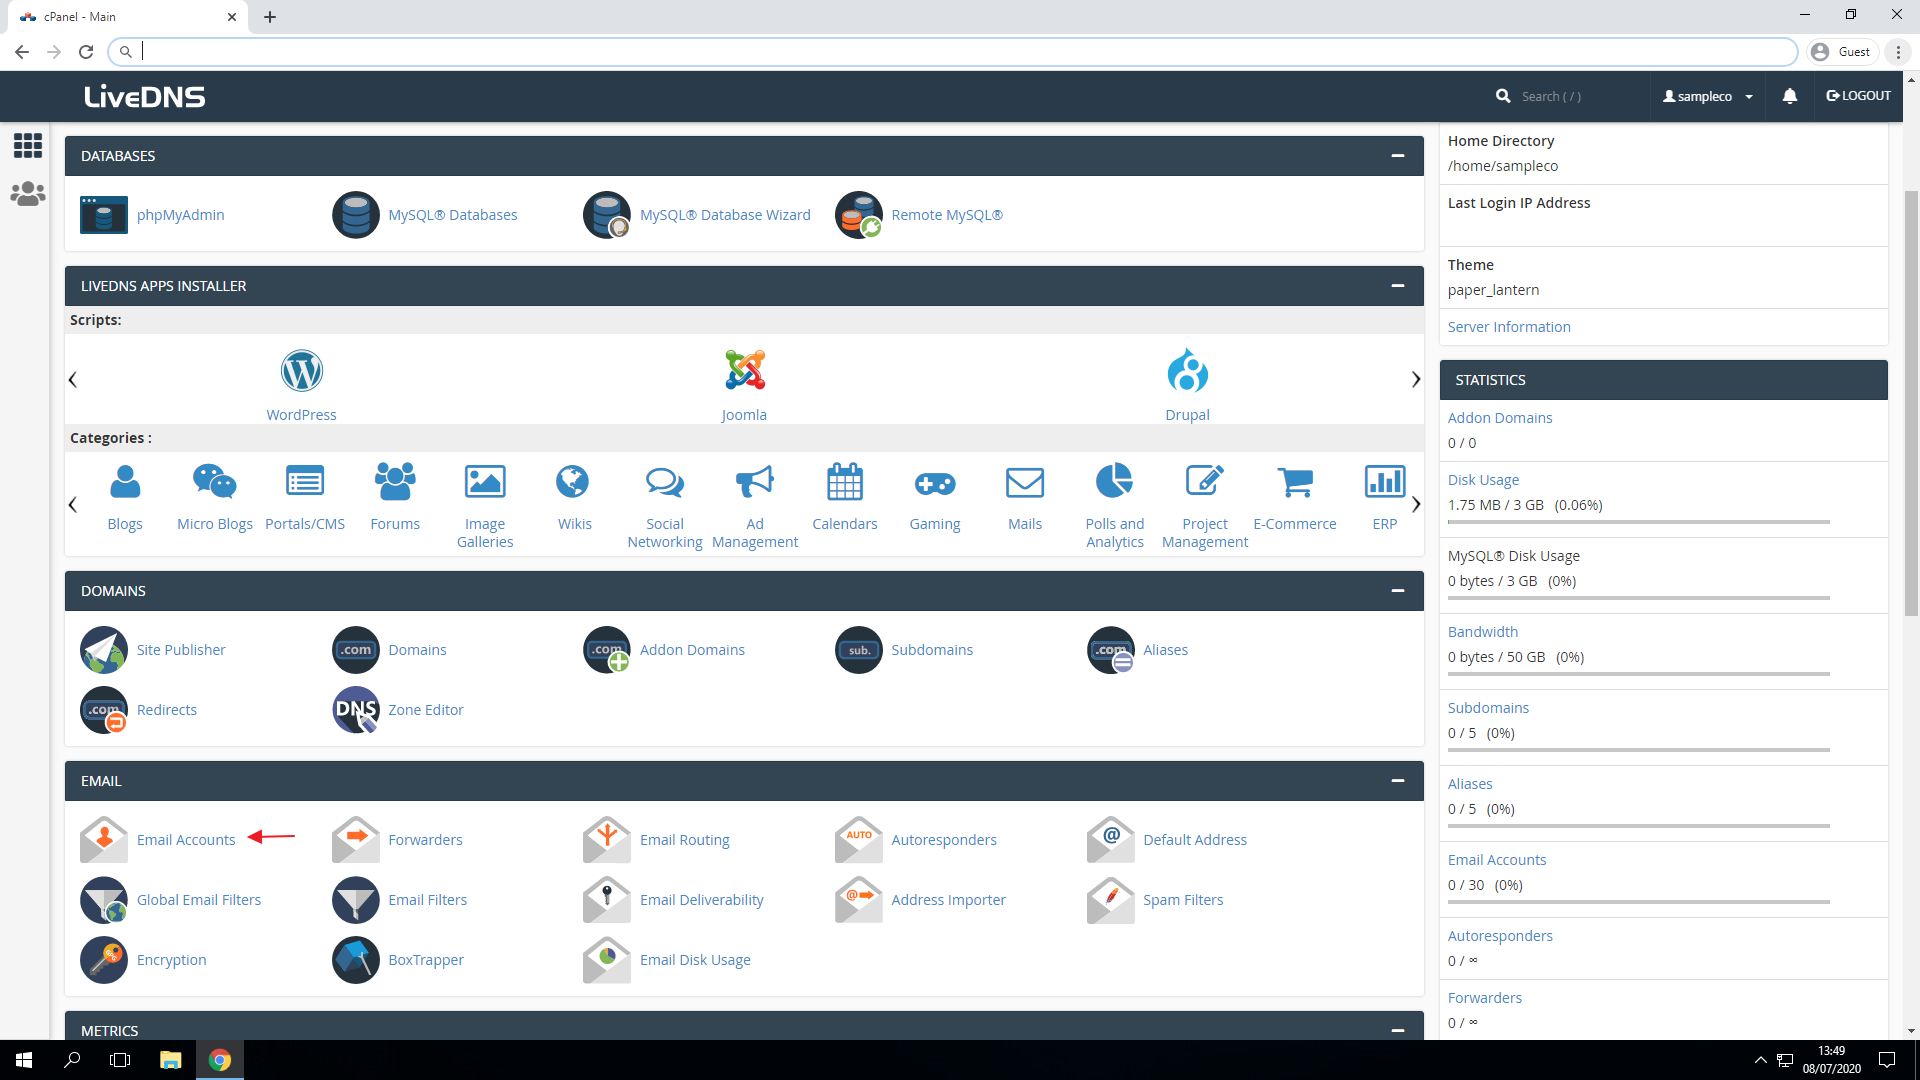Open the Bandwidth statistics link
Image resolution: width=1920 pixels, height=1080 pixels.
pyautogui.click(x=1482, y=632)
